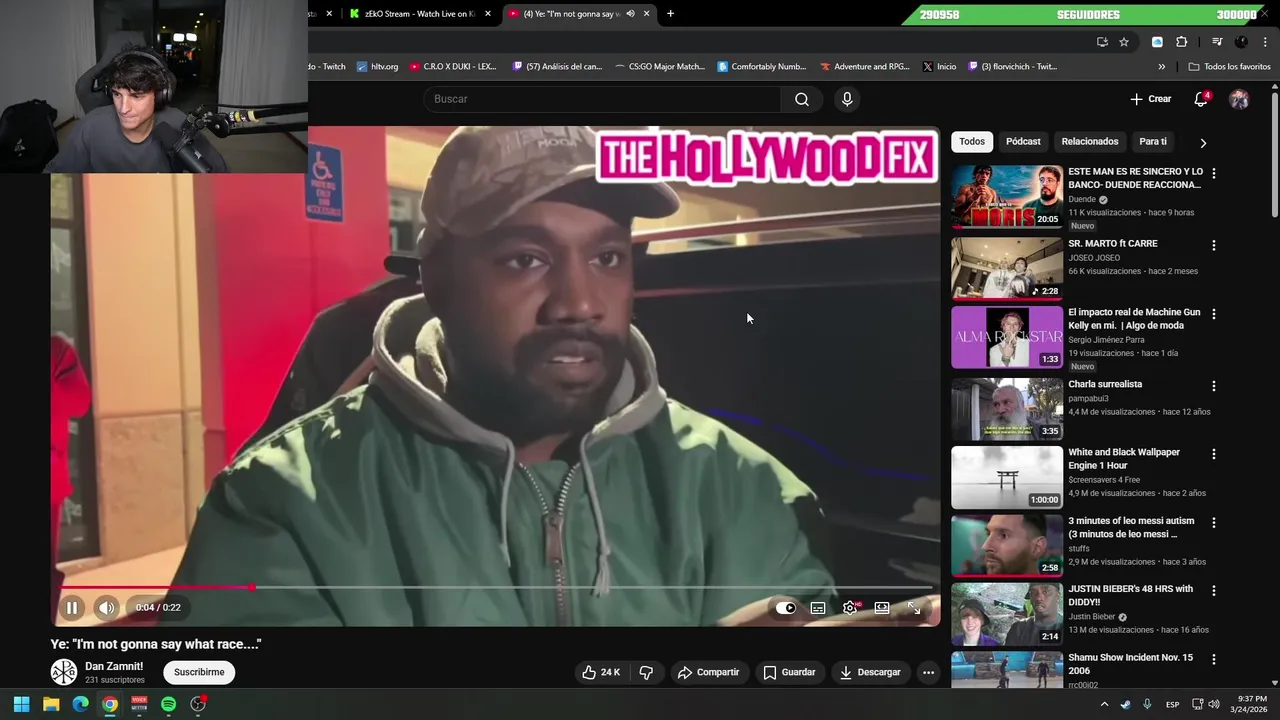
Task: Toggle the autoplay switch in the player
Action: click(786, 607)
